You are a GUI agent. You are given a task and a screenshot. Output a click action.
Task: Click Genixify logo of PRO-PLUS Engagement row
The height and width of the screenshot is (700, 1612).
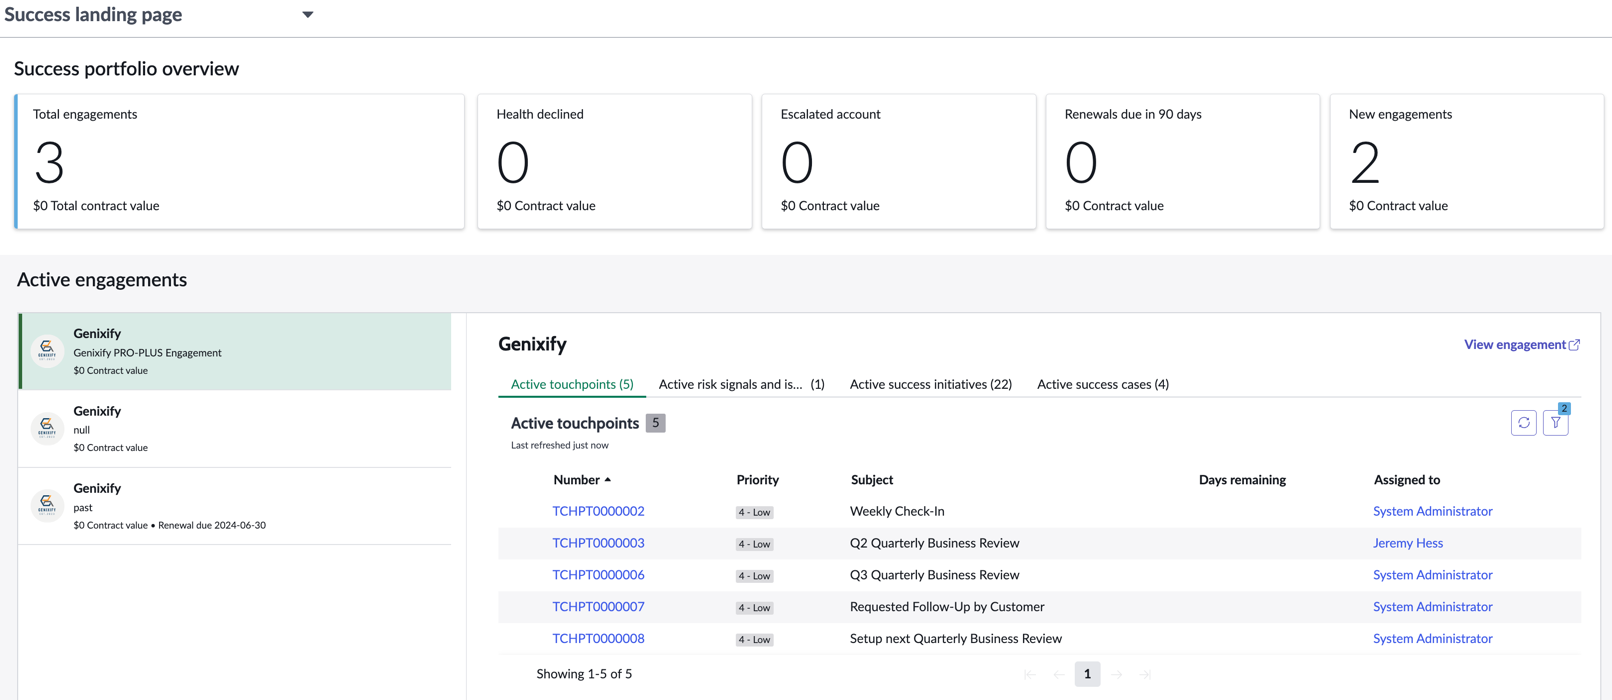pos(47,351)
